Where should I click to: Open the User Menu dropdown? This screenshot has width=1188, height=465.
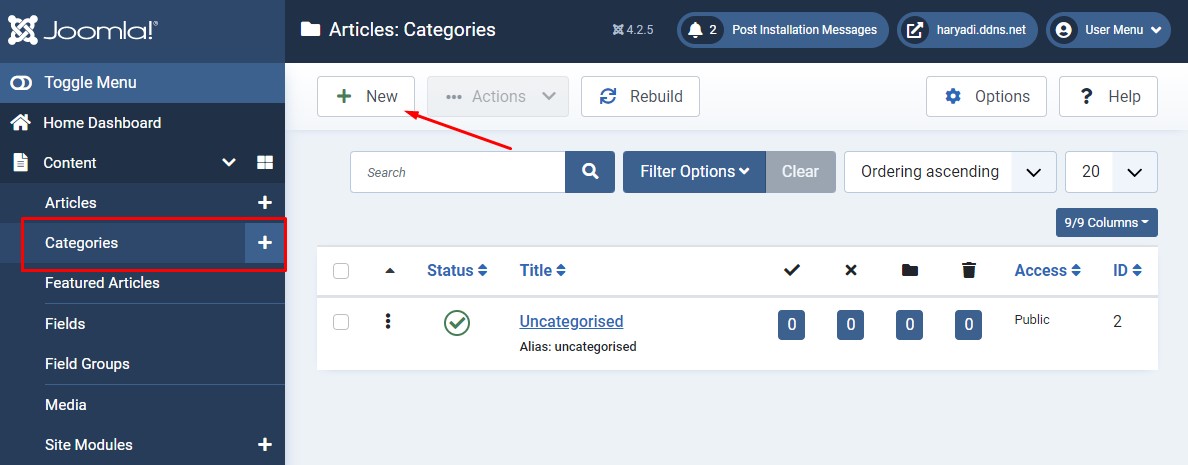pos(1108,30)
